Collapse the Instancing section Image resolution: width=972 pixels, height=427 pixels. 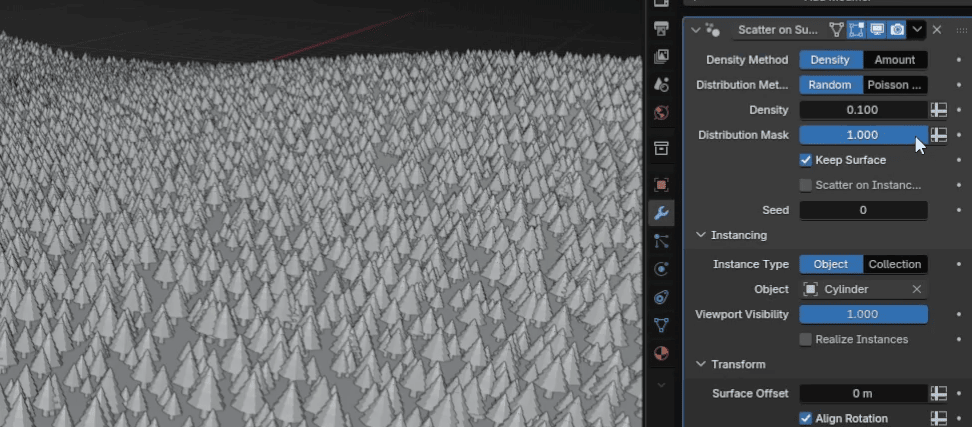click(701, 235)
